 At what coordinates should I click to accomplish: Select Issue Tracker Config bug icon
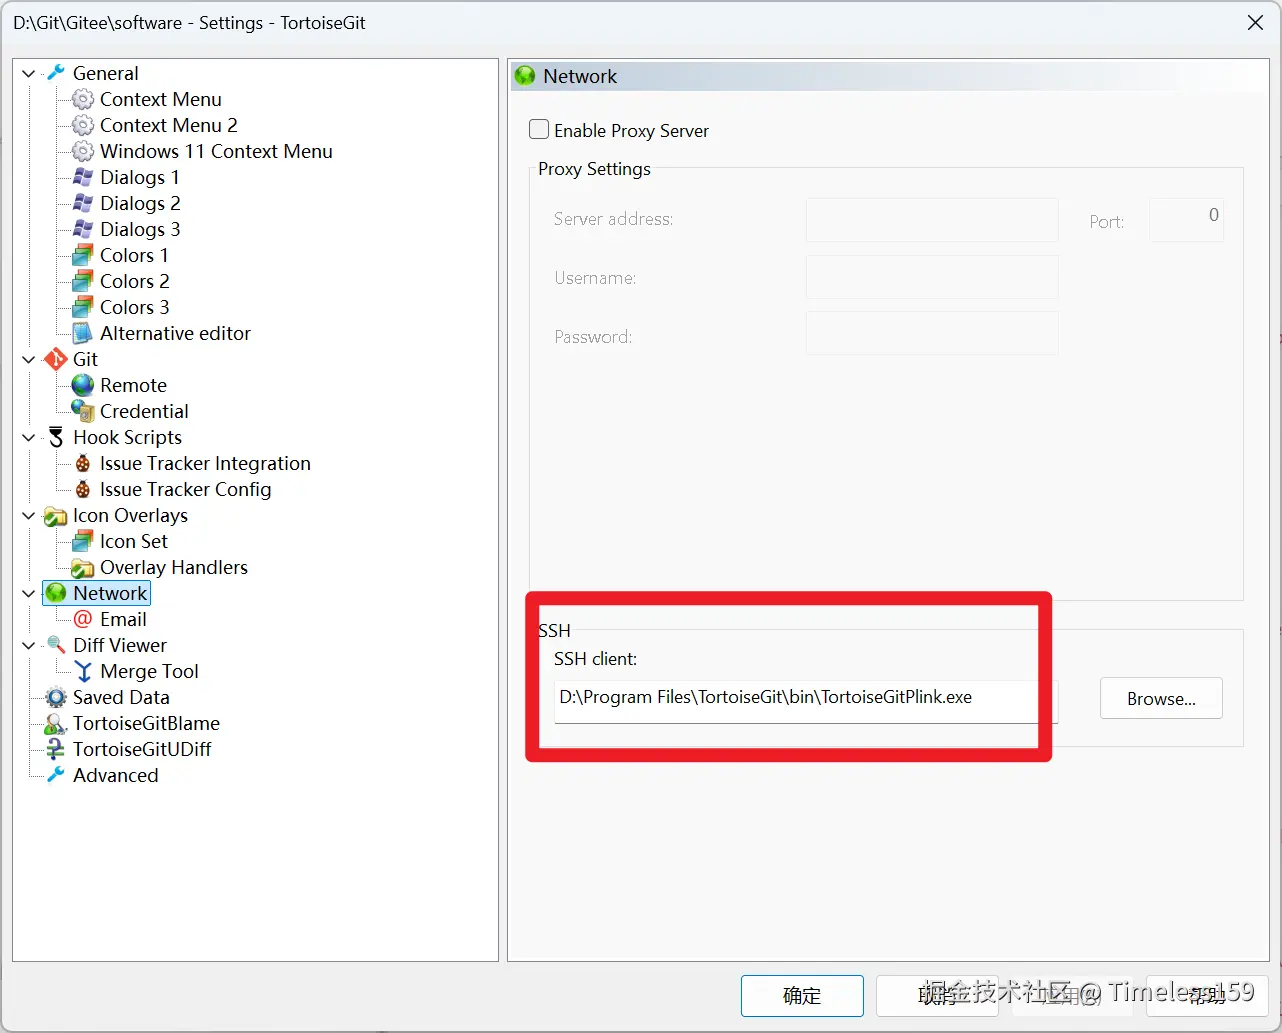[x=83, y=489]
